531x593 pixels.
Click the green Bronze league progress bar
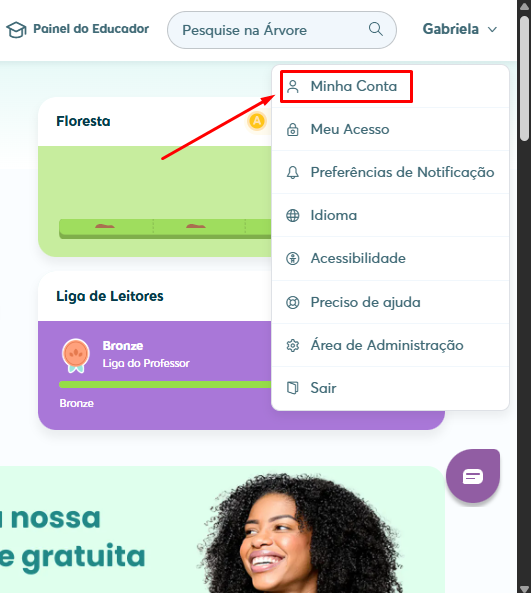coord(165,385)
